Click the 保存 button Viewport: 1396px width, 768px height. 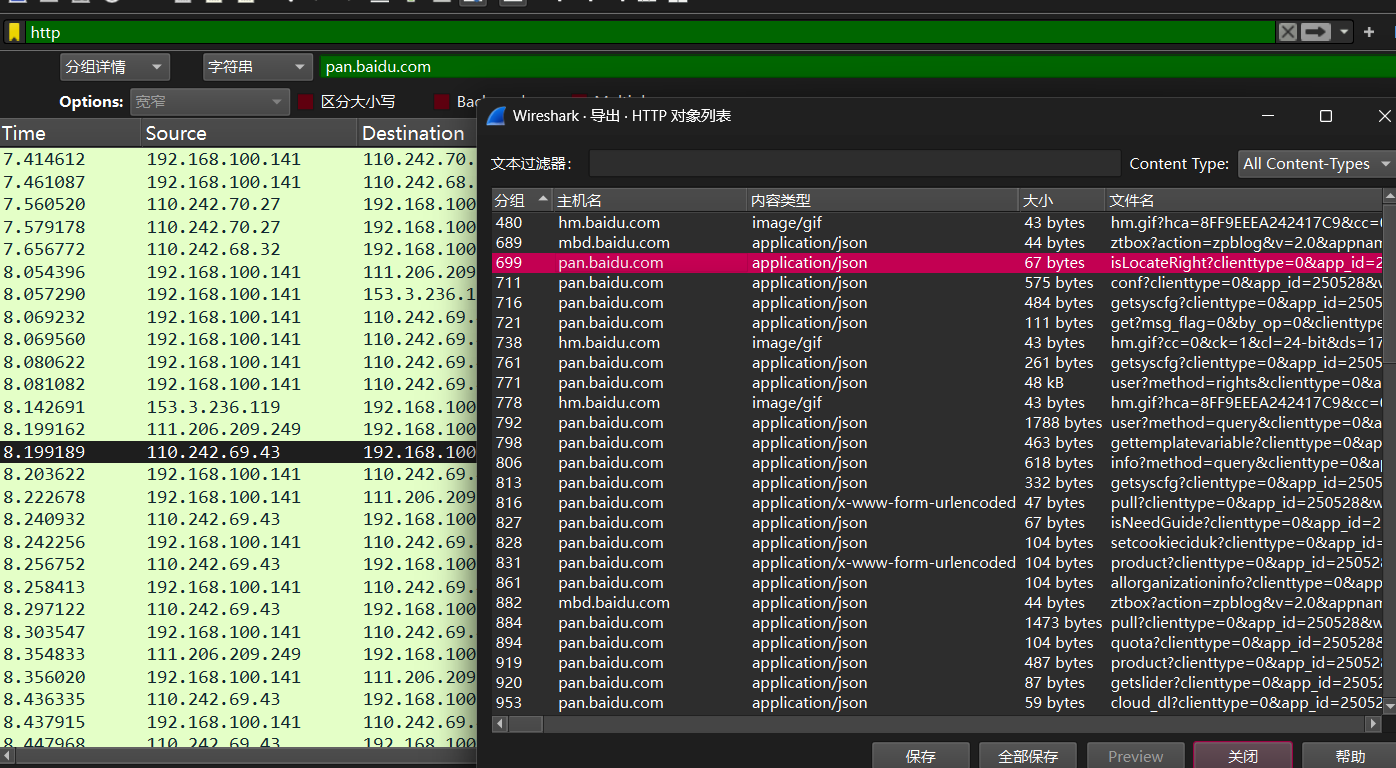point(920,756)
